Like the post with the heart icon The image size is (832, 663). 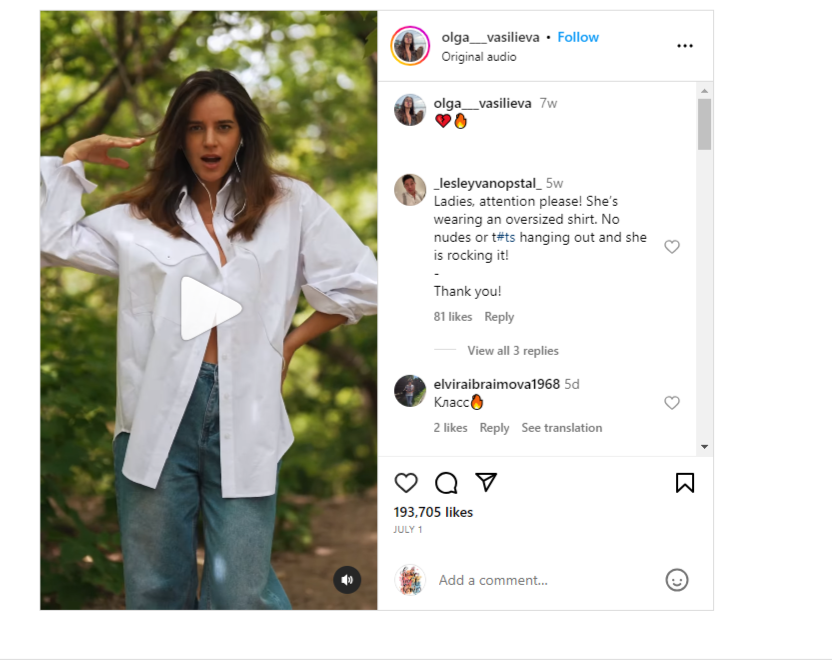click(x=406, y=483)
